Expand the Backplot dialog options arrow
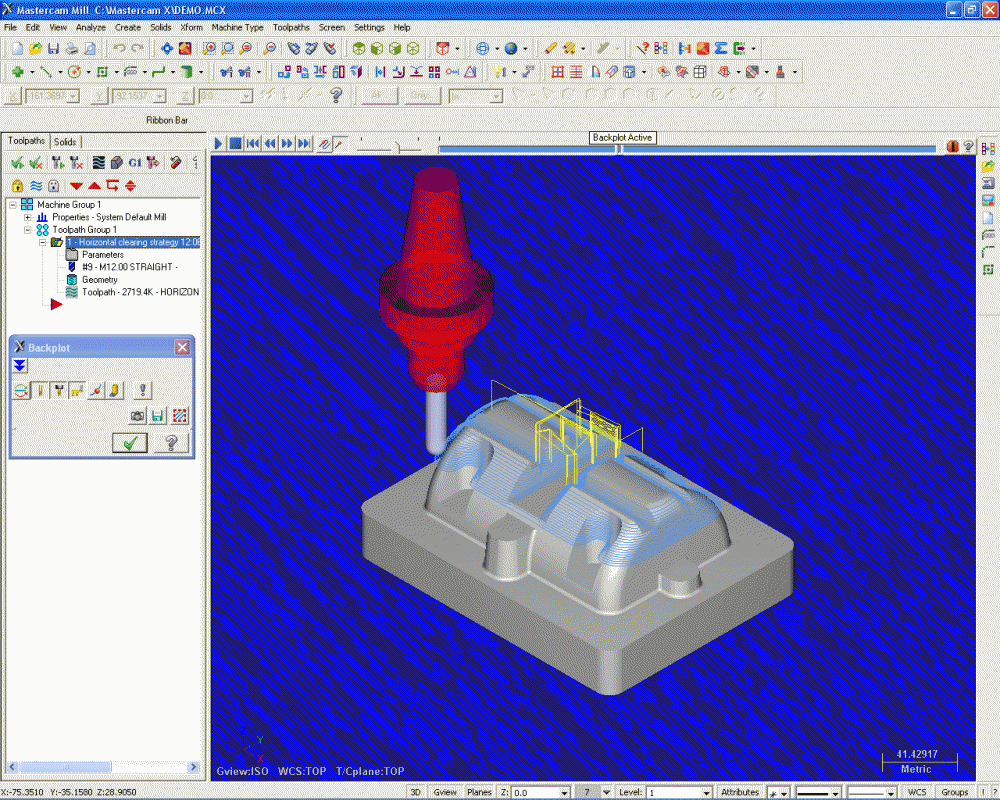Viewport: 1000px width, 800px height. [x=20, y=366]
